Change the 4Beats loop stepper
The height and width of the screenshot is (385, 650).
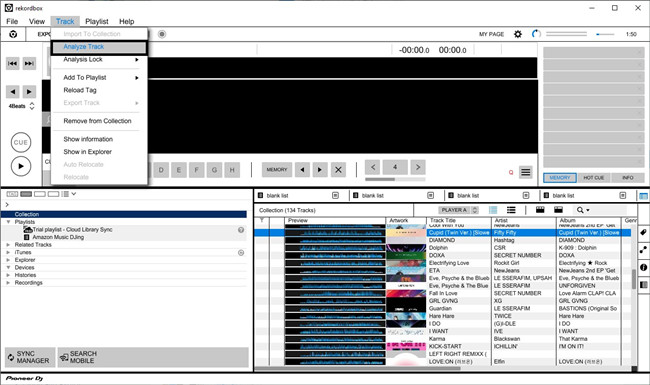[32, 106]
